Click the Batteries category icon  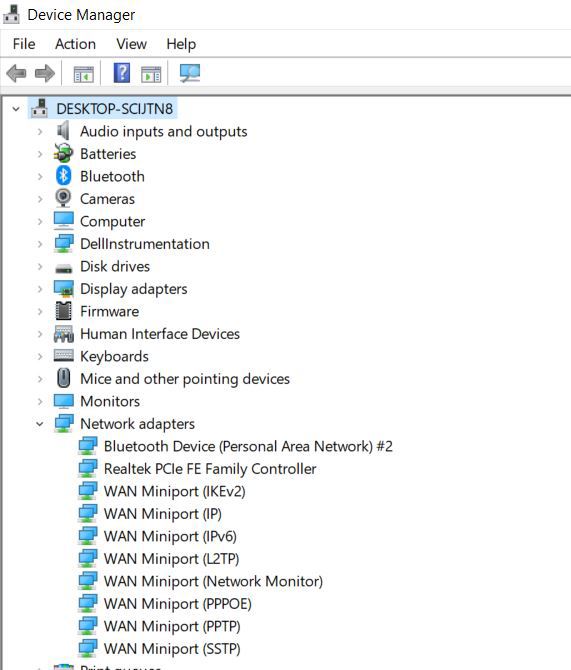[64, 153]
